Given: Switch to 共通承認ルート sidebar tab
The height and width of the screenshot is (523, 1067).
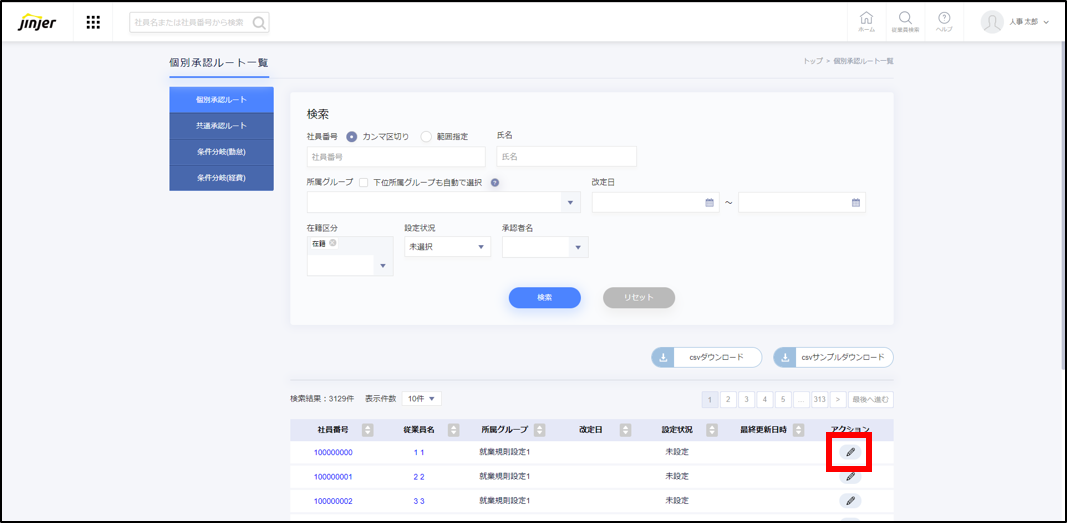Looking at the screenshot, I should coord(221,125).
